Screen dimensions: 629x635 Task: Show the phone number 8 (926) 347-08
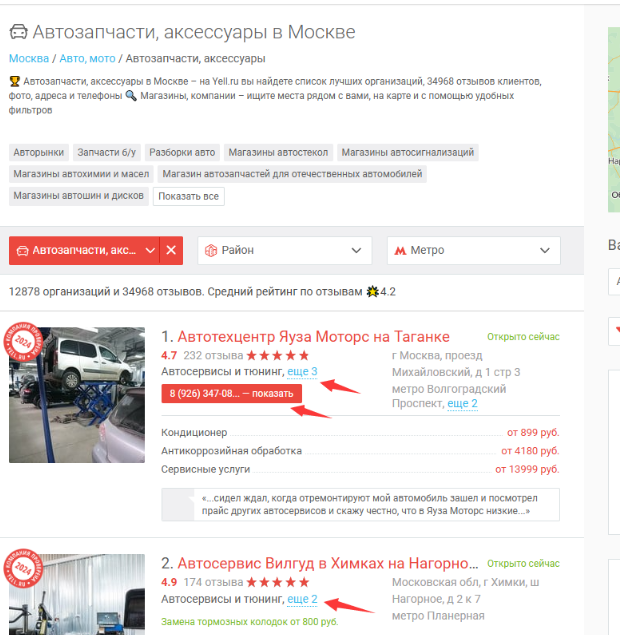pyautogui.click(x=231, y=394)
